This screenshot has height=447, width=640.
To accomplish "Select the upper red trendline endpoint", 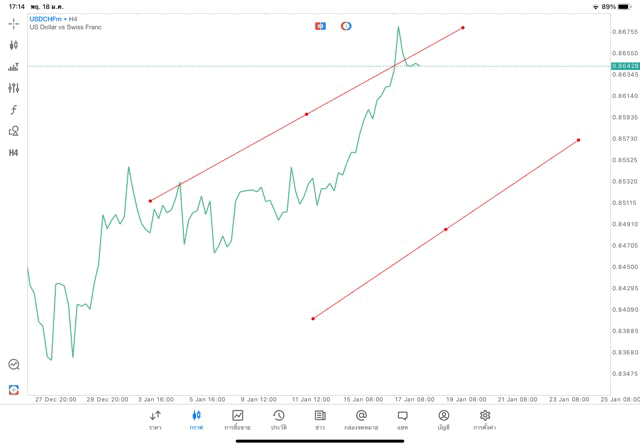I will [x=463, y=27].
